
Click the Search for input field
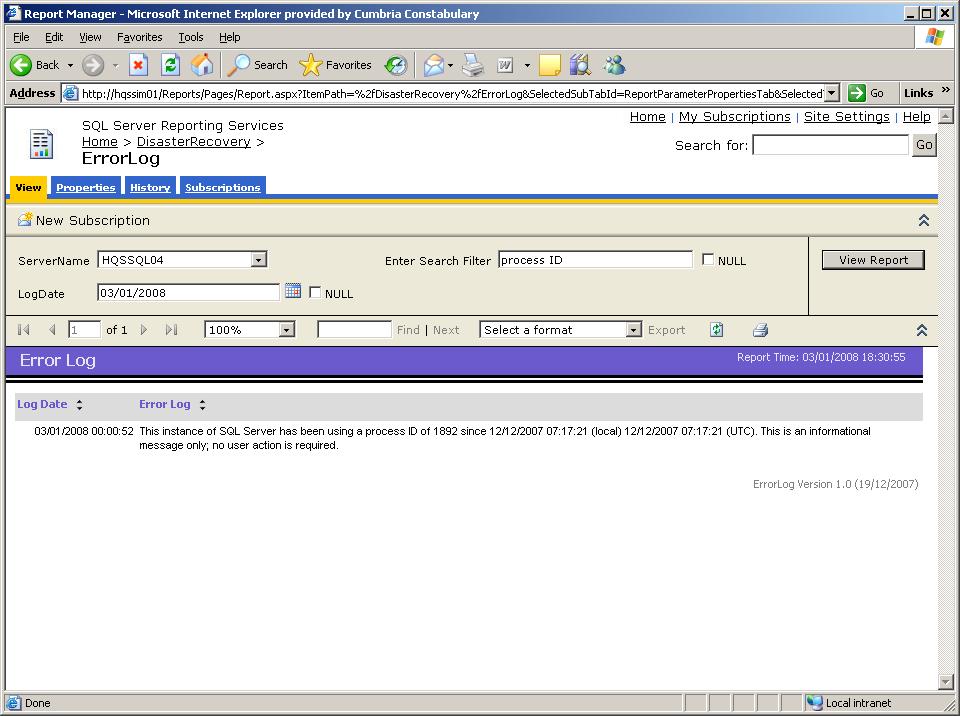pyautogui.click(x=831, y=145)
